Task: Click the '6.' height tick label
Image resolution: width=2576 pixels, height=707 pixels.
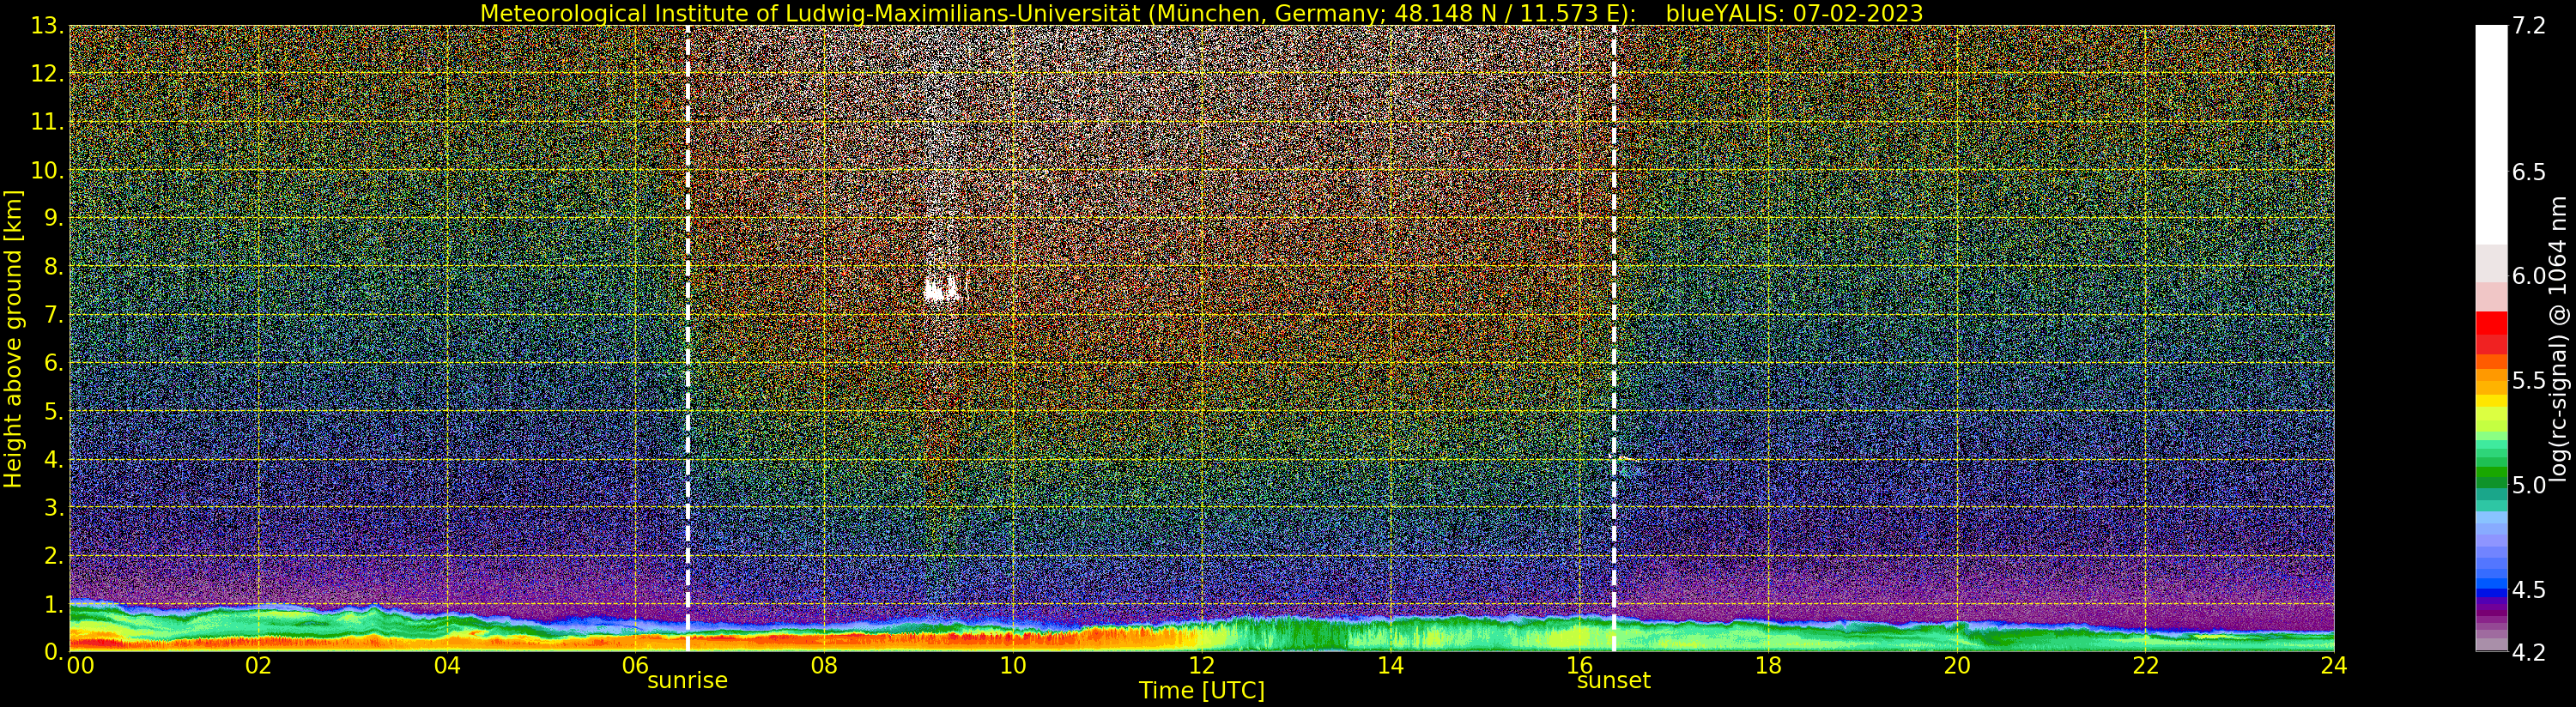Action: click(54, 363)
